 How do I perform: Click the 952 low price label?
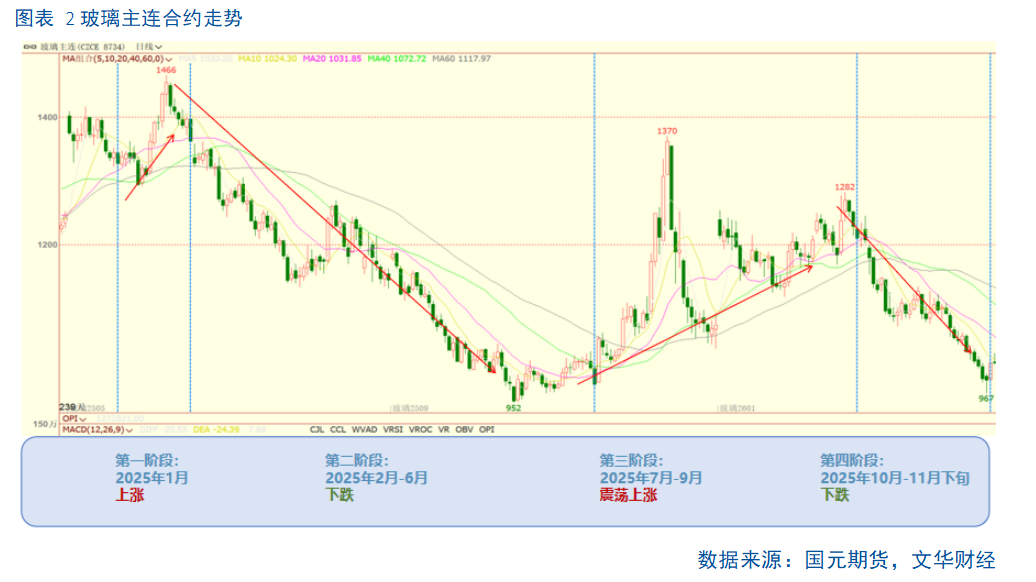[x=513, y=408]
